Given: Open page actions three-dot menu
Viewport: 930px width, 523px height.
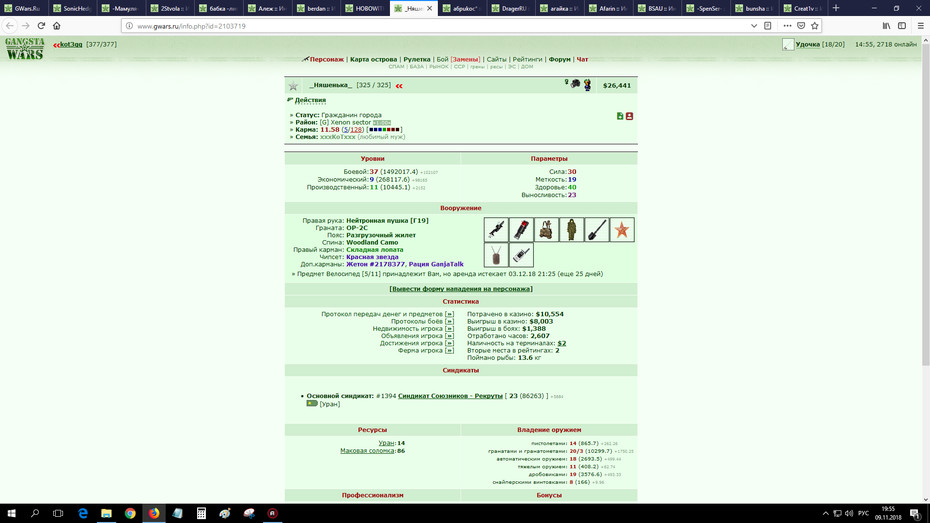Looking at the screenshot, I should tap(787, 25).
